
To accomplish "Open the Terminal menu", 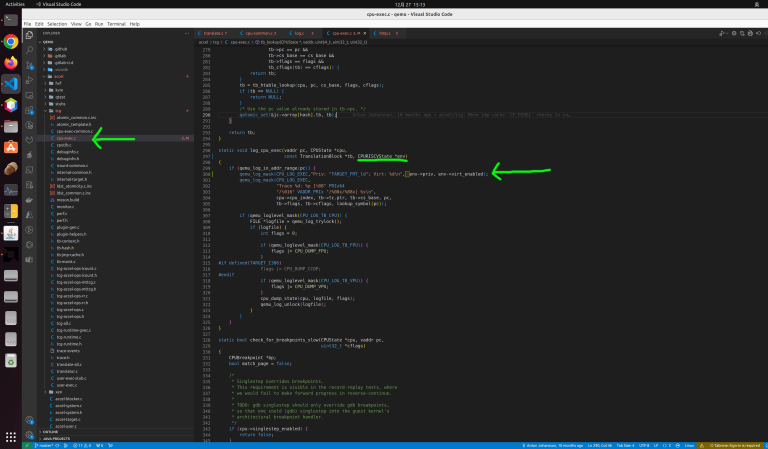I will tap(117, 24).
